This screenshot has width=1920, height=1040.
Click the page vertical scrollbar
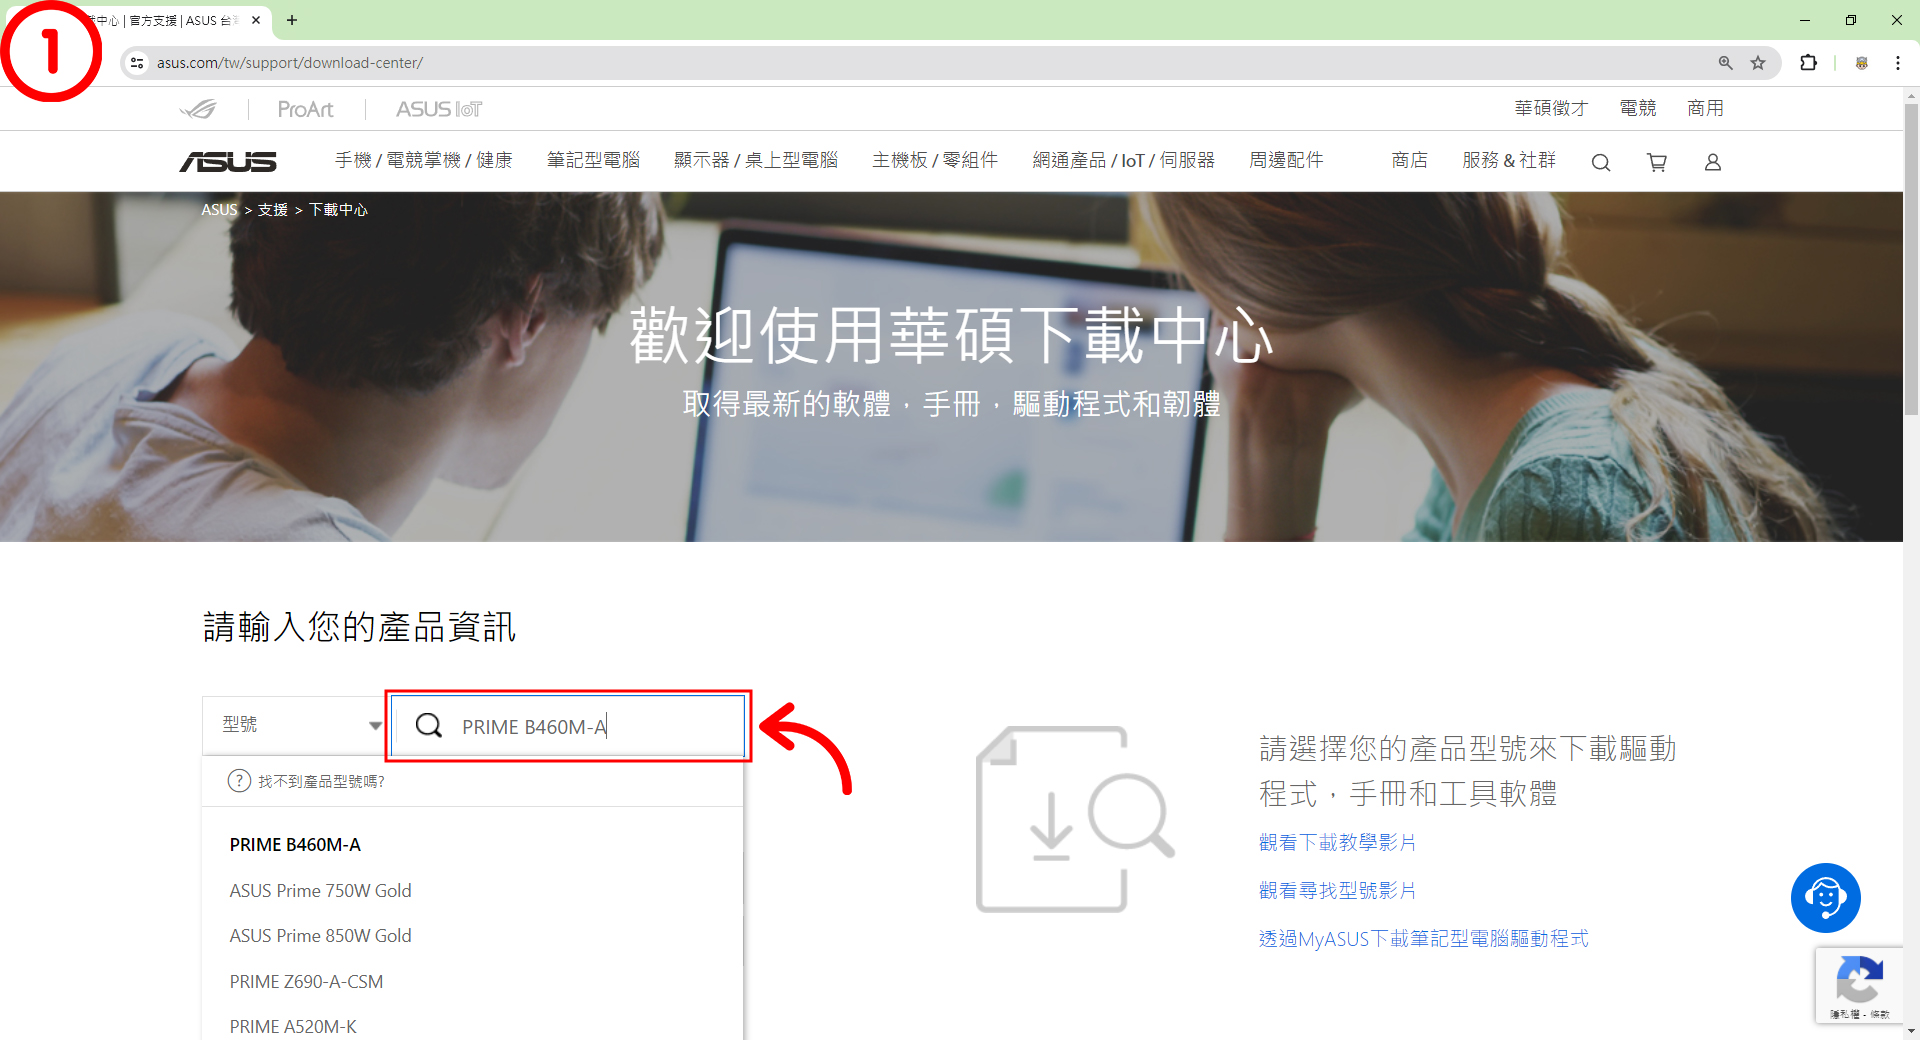(x=1911, y=260)
